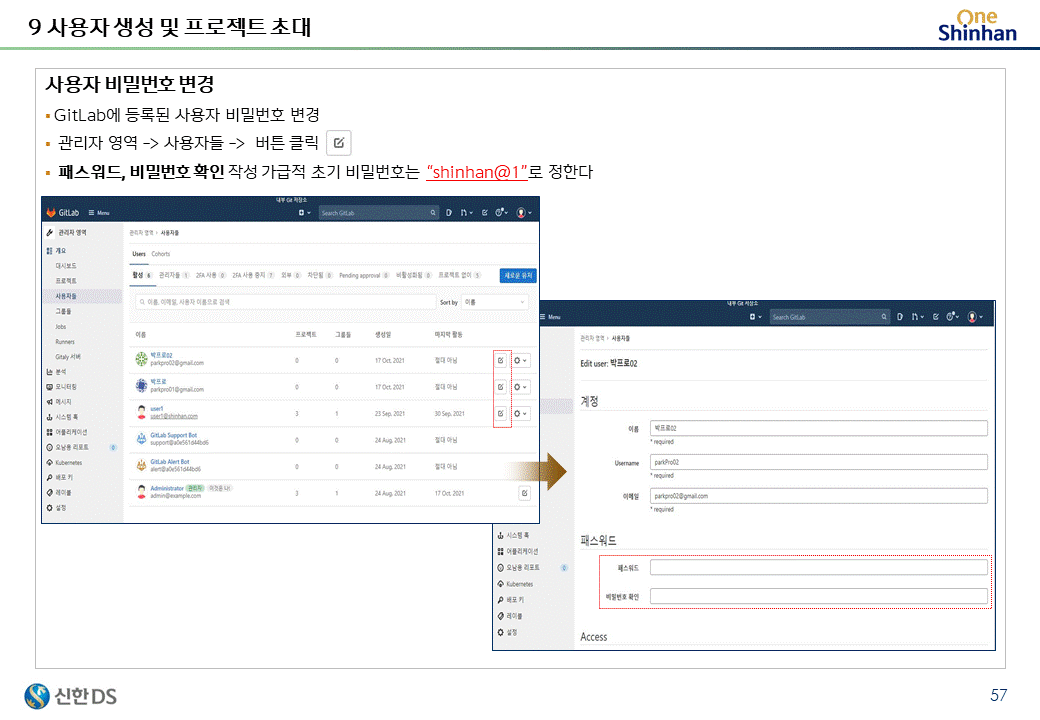
Task: Click 설정 gear icon in users list sidebar
Action: tap(50, 508)
